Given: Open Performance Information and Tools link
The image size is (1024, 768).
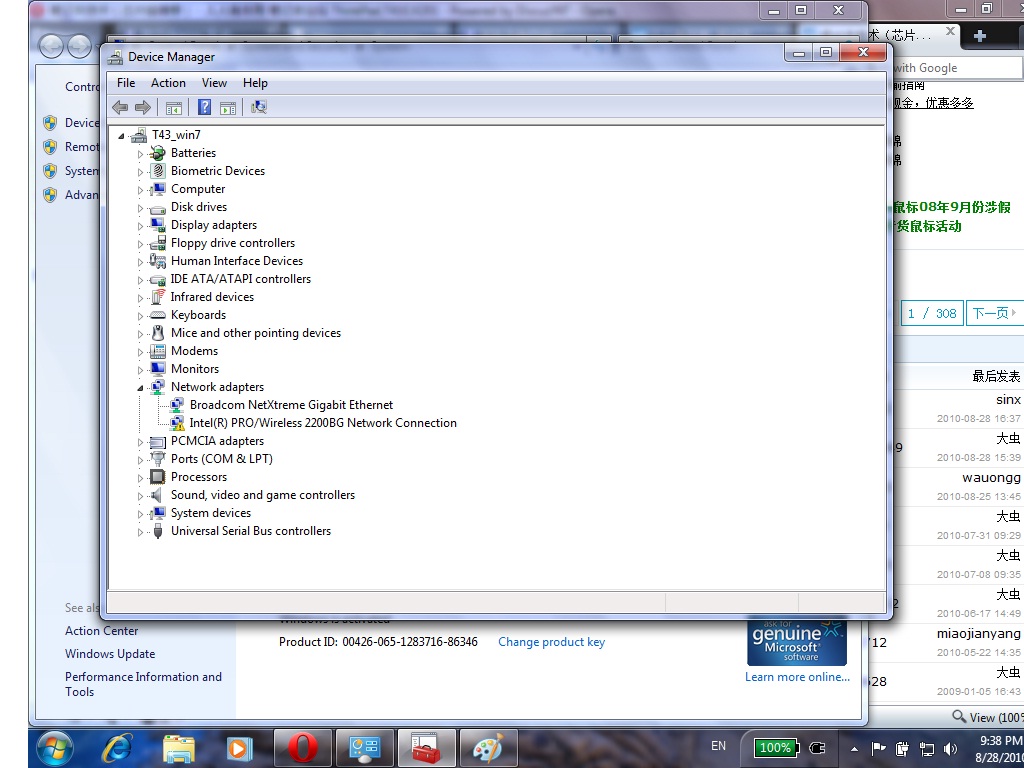Looking at the screenshot, I should (143, 684).
